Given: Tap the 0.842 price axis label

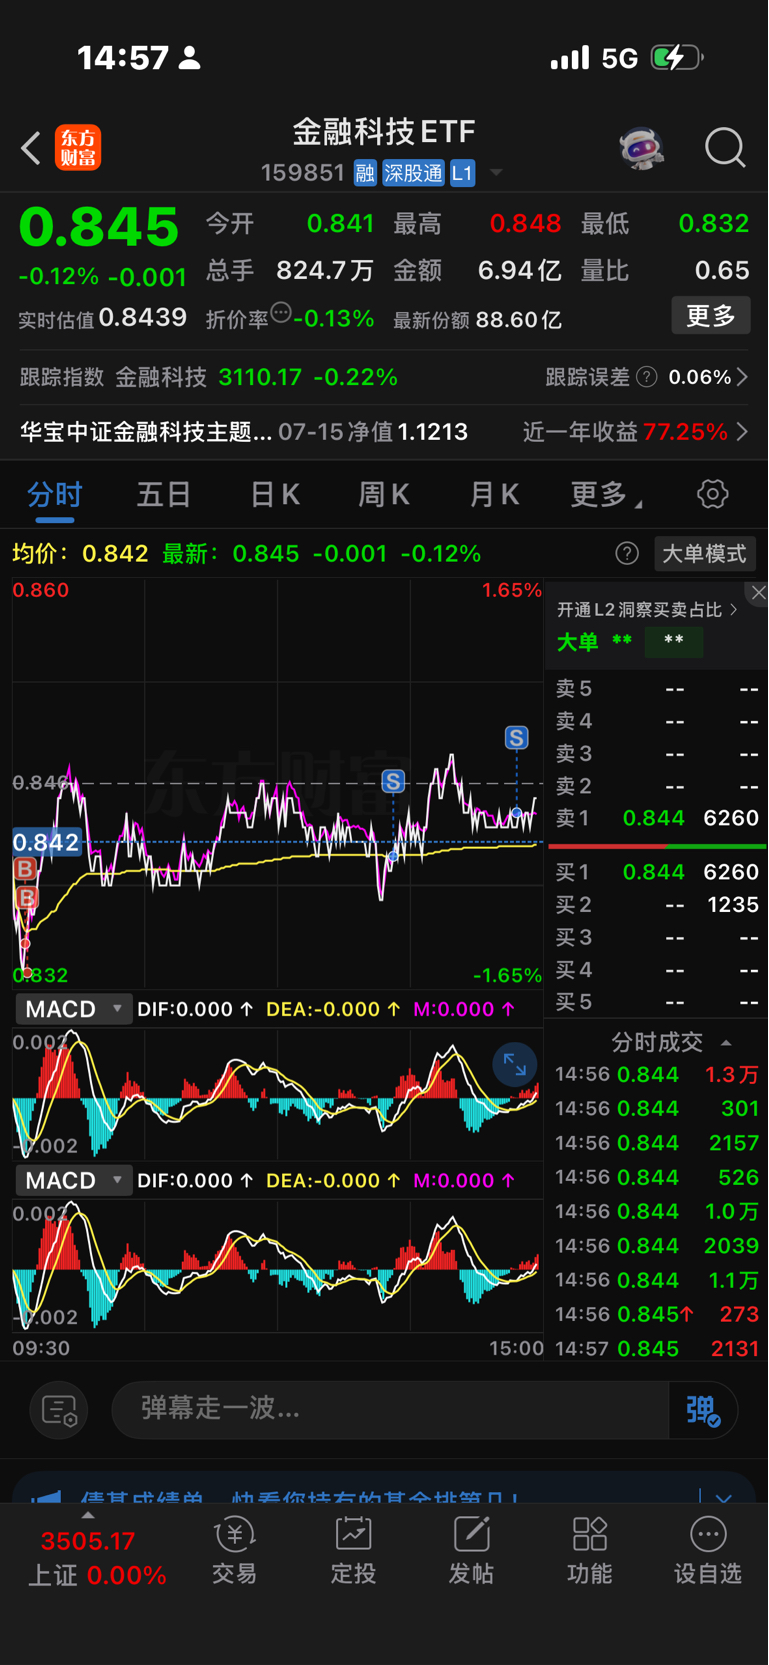Looking at the screenshot, I should point(46,842).
